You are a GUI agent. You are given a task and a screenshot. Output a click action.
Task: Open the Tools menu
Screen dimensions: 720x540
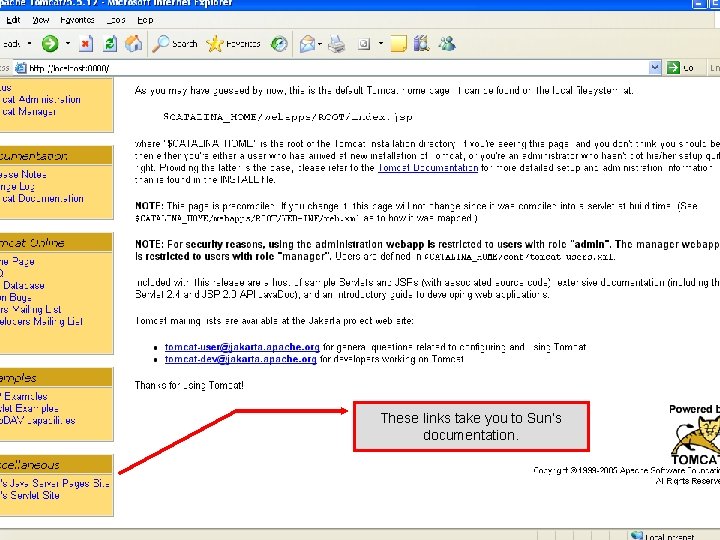(x=116, y=20)
